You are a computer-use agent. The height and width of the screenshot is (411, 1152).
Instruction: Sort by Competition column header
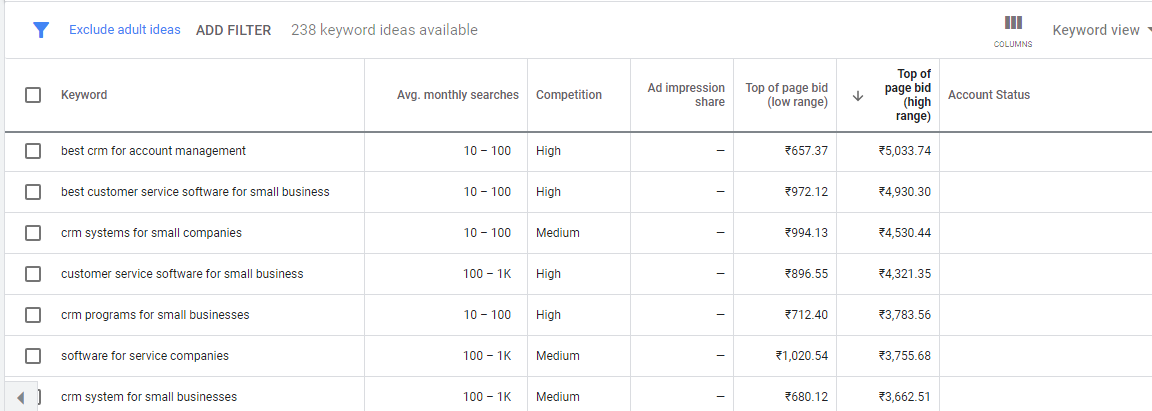[569, 95]
